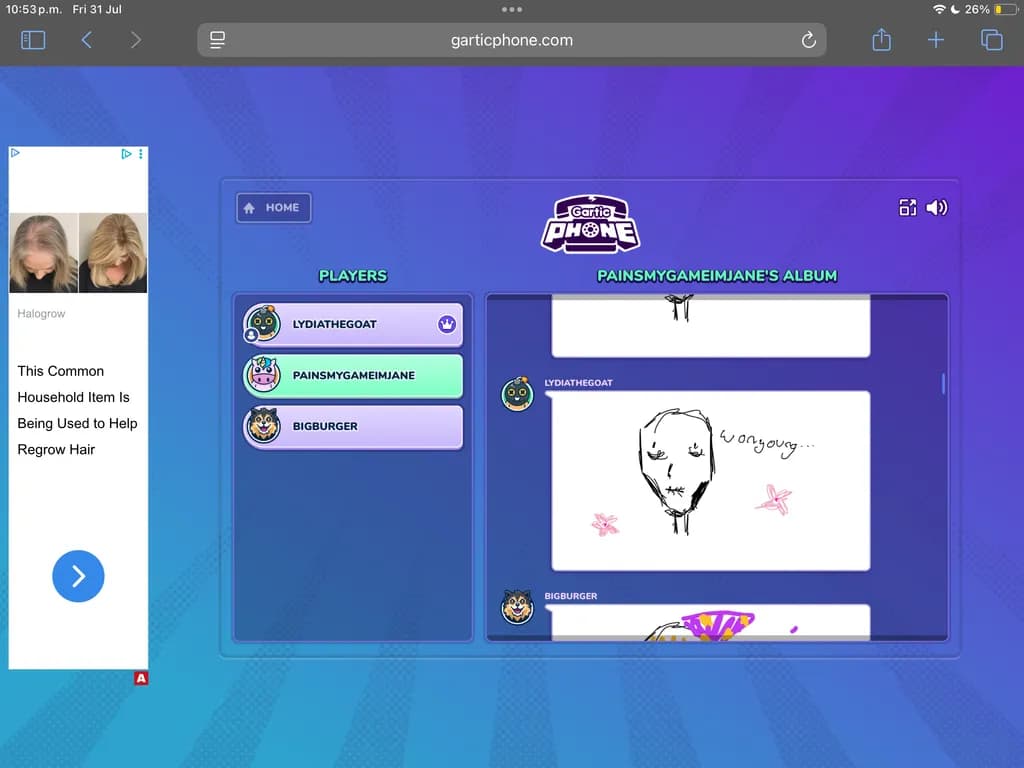This screenshot has width=1024, height=768.
Task: Click the LYDIATHEGOAT label above drawing
Action: (x=579, y=383)
